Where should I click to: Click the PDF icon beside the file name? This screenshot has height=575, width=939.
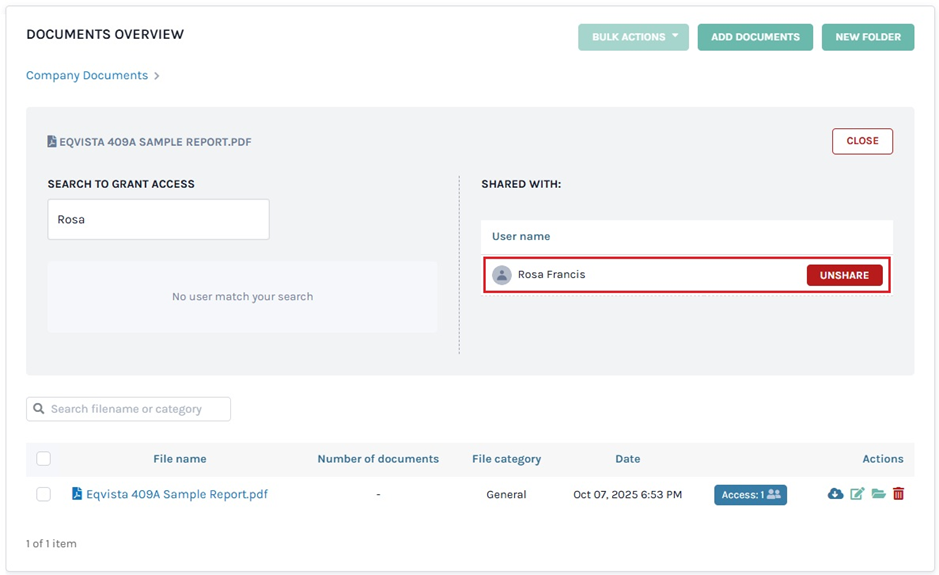[x=77, y=494]
